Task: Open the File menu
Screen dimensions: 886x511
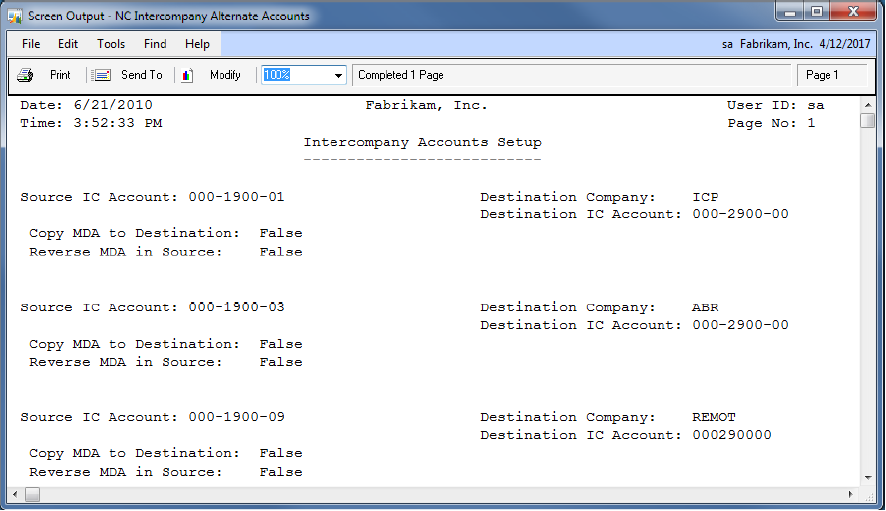Action: tap(31, 44)
